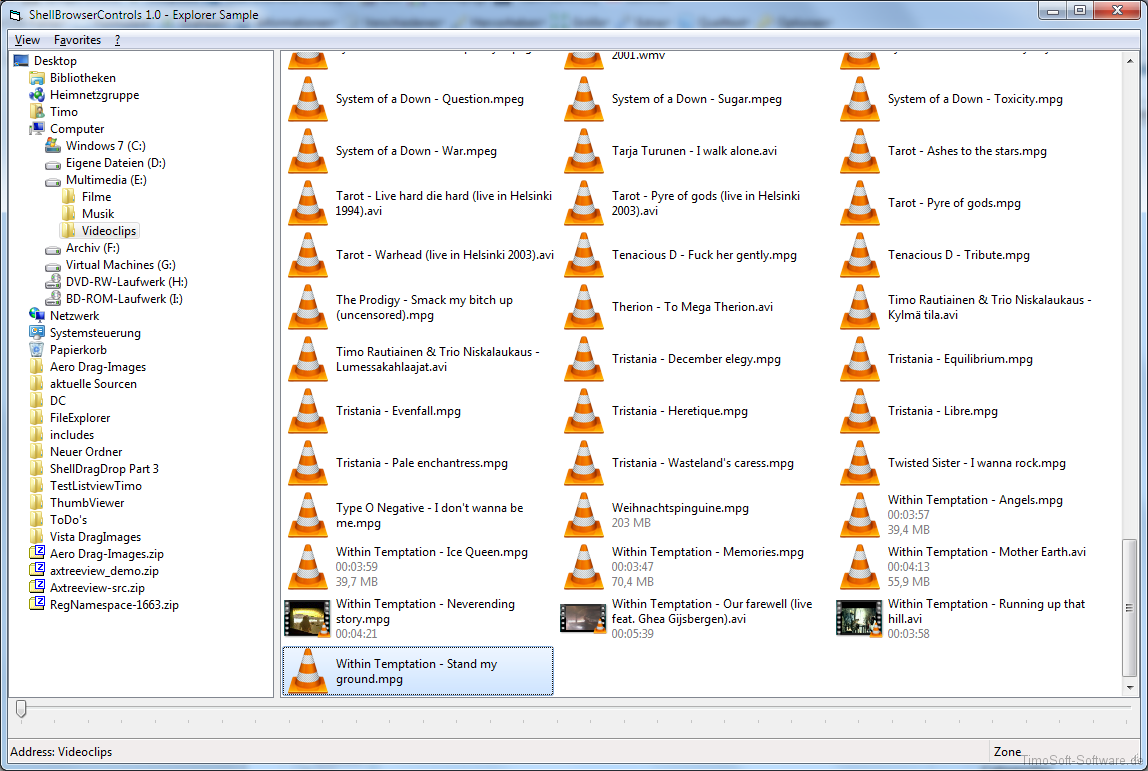Click video thumbnail for Within Temptation - Neverending story.mpg
Image resolution: width=1148 pixels, height=771 pixels.
click(308, 619)
